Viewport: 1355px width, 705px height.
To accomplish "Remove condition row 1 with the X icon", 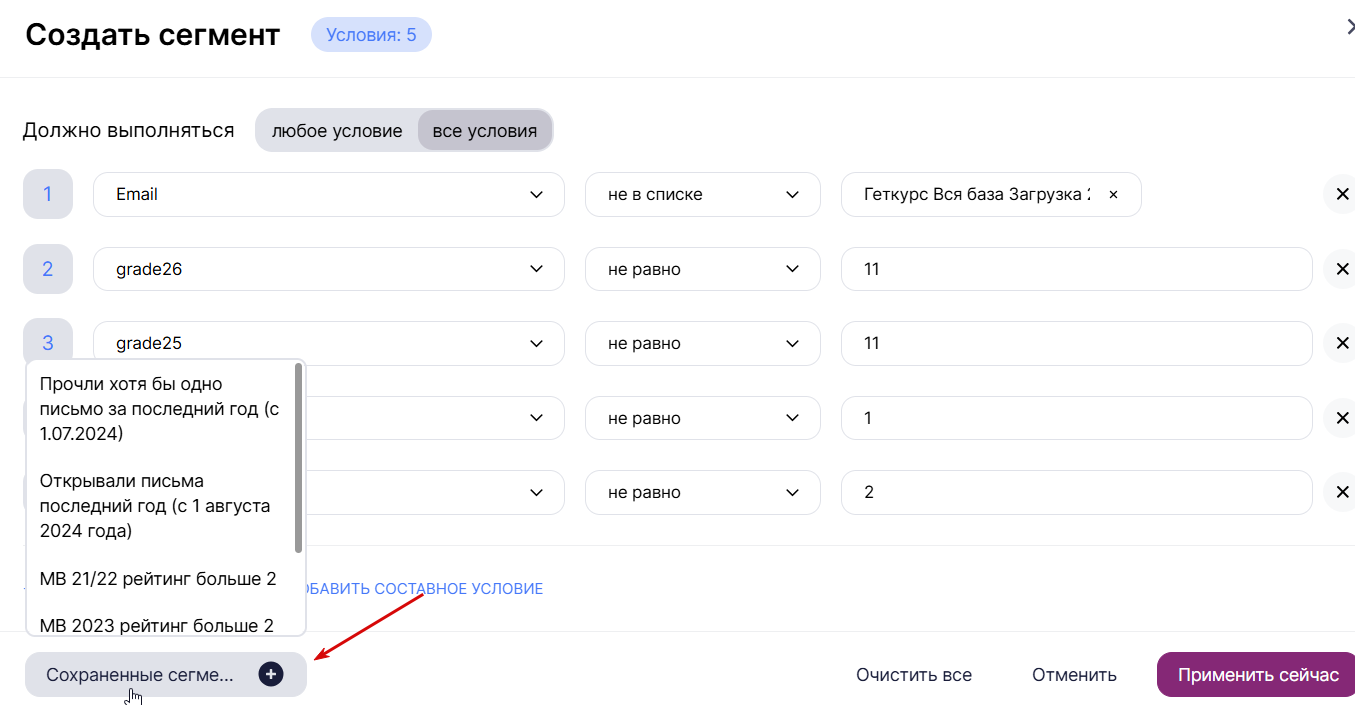I will click(1340, 194).
